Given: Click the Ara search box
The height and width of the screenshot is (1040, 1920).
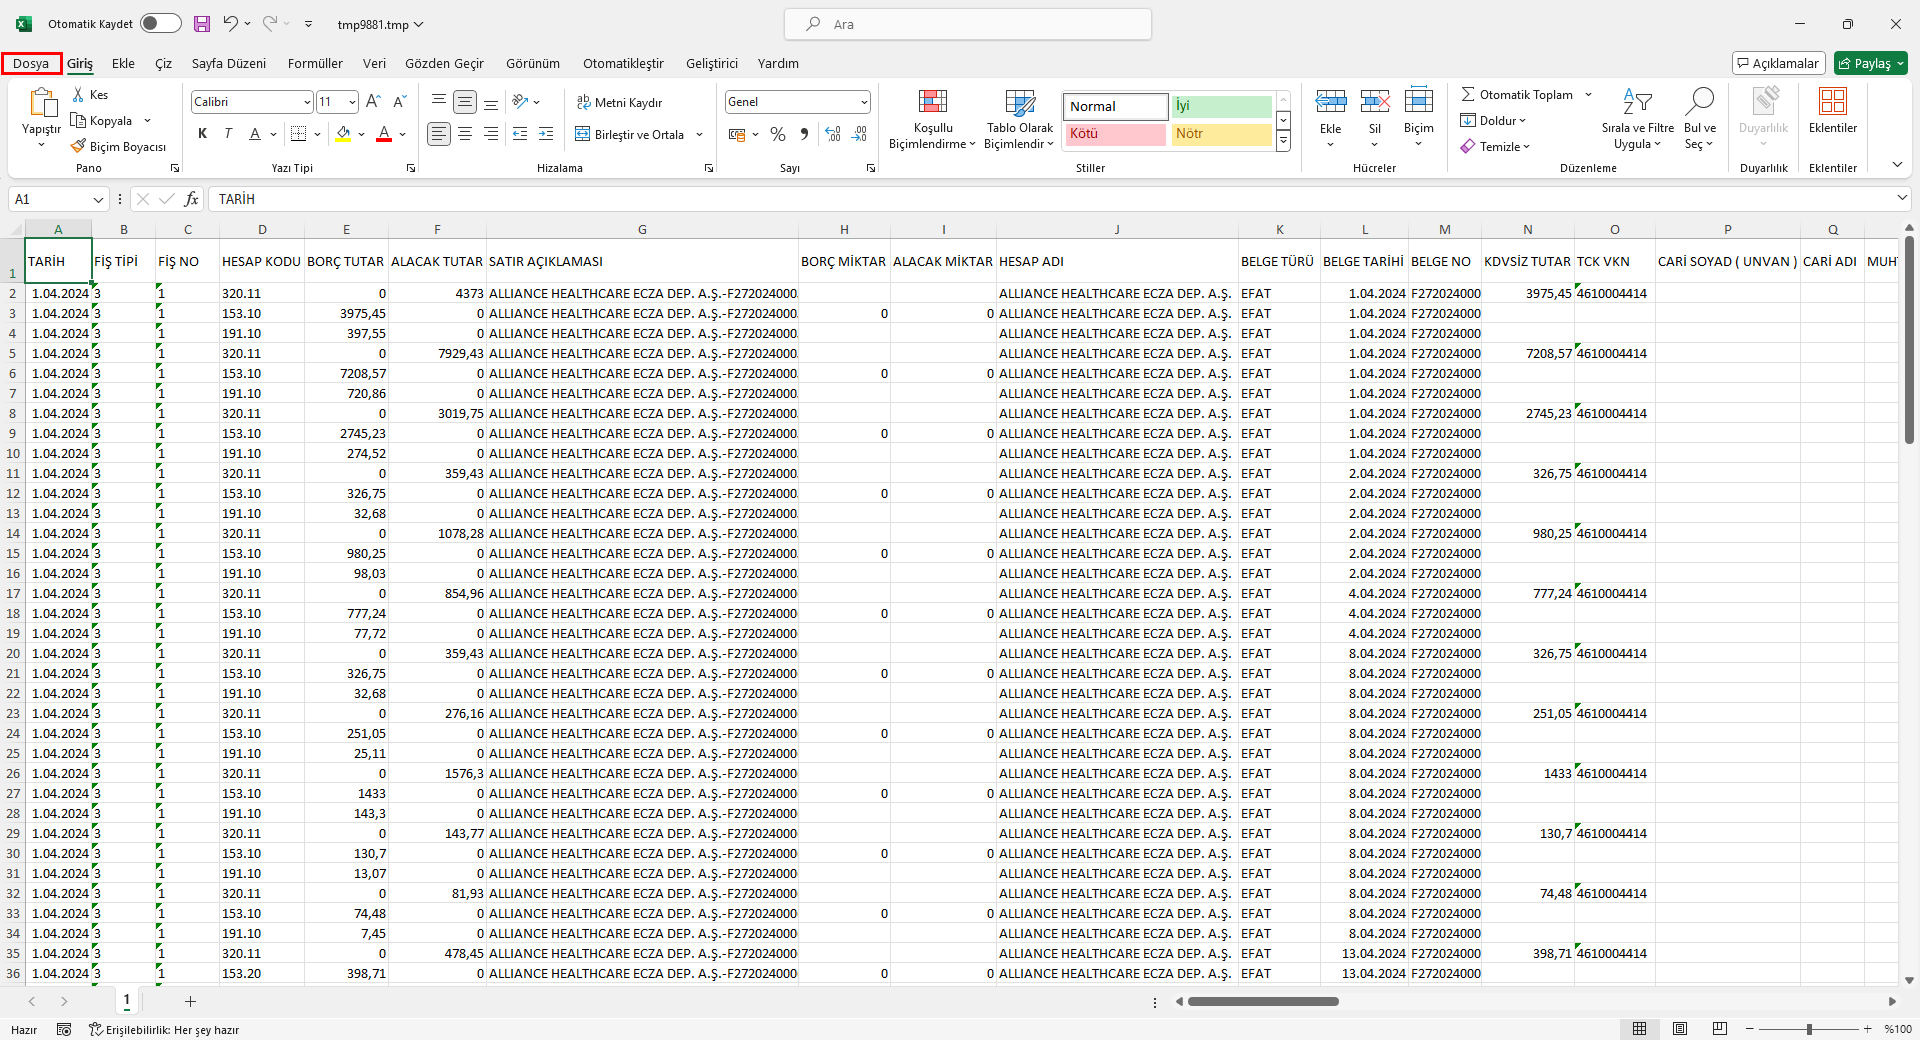Looking at the screenshot, I should coord(967,24).
